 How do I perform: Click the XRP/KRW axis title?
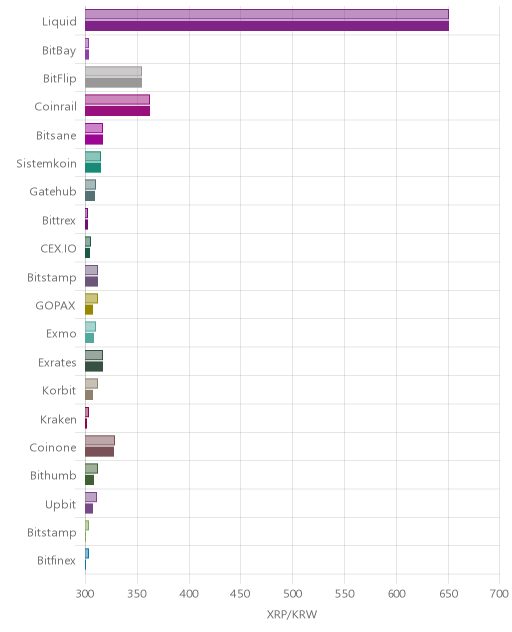pos(292,614)
